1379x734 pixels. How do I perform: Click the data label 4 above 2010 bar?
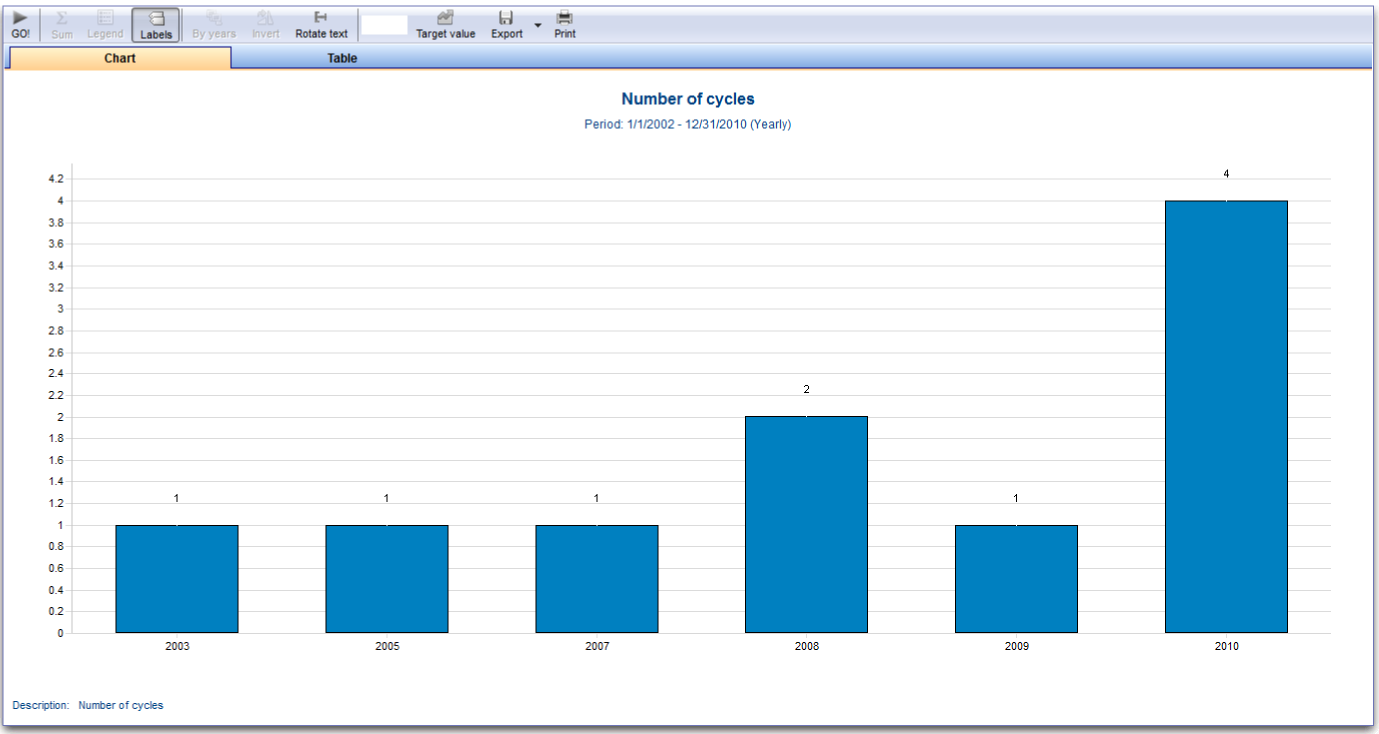1226,174
